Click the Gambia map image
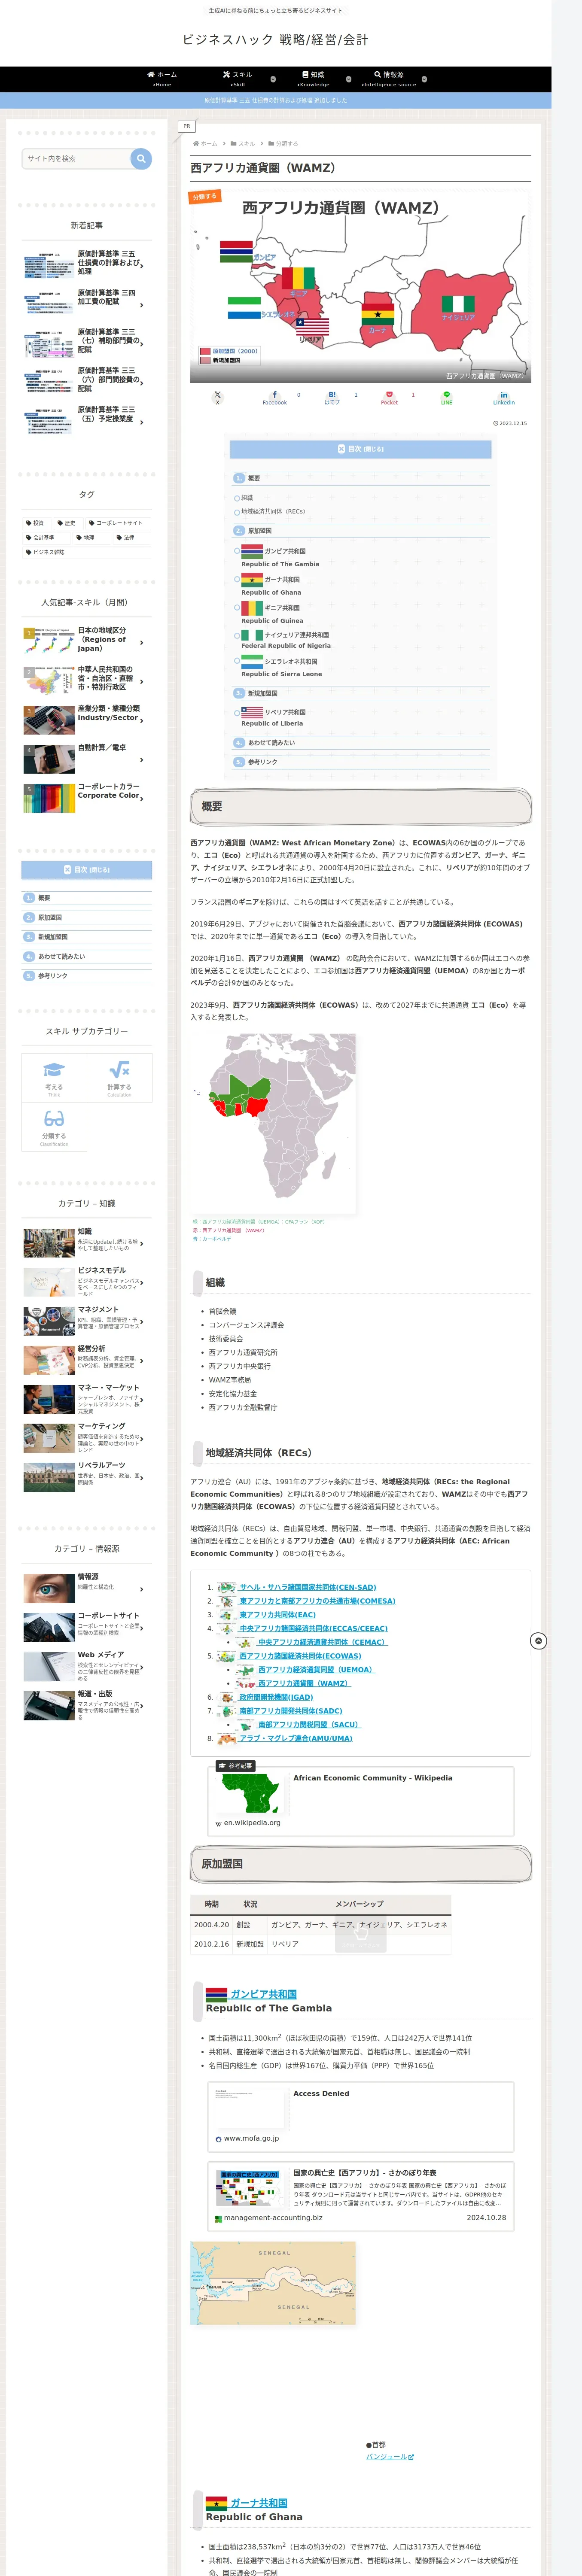582x2576 pixels. pos(273,2283)
